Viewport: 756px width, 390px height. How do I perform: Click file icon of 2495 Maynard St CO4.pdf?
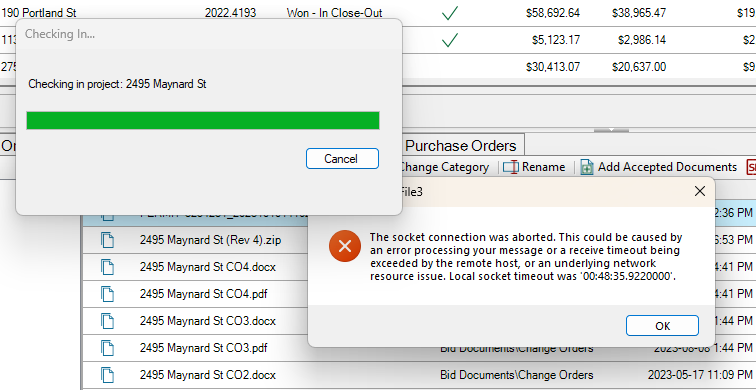(108, 294)
